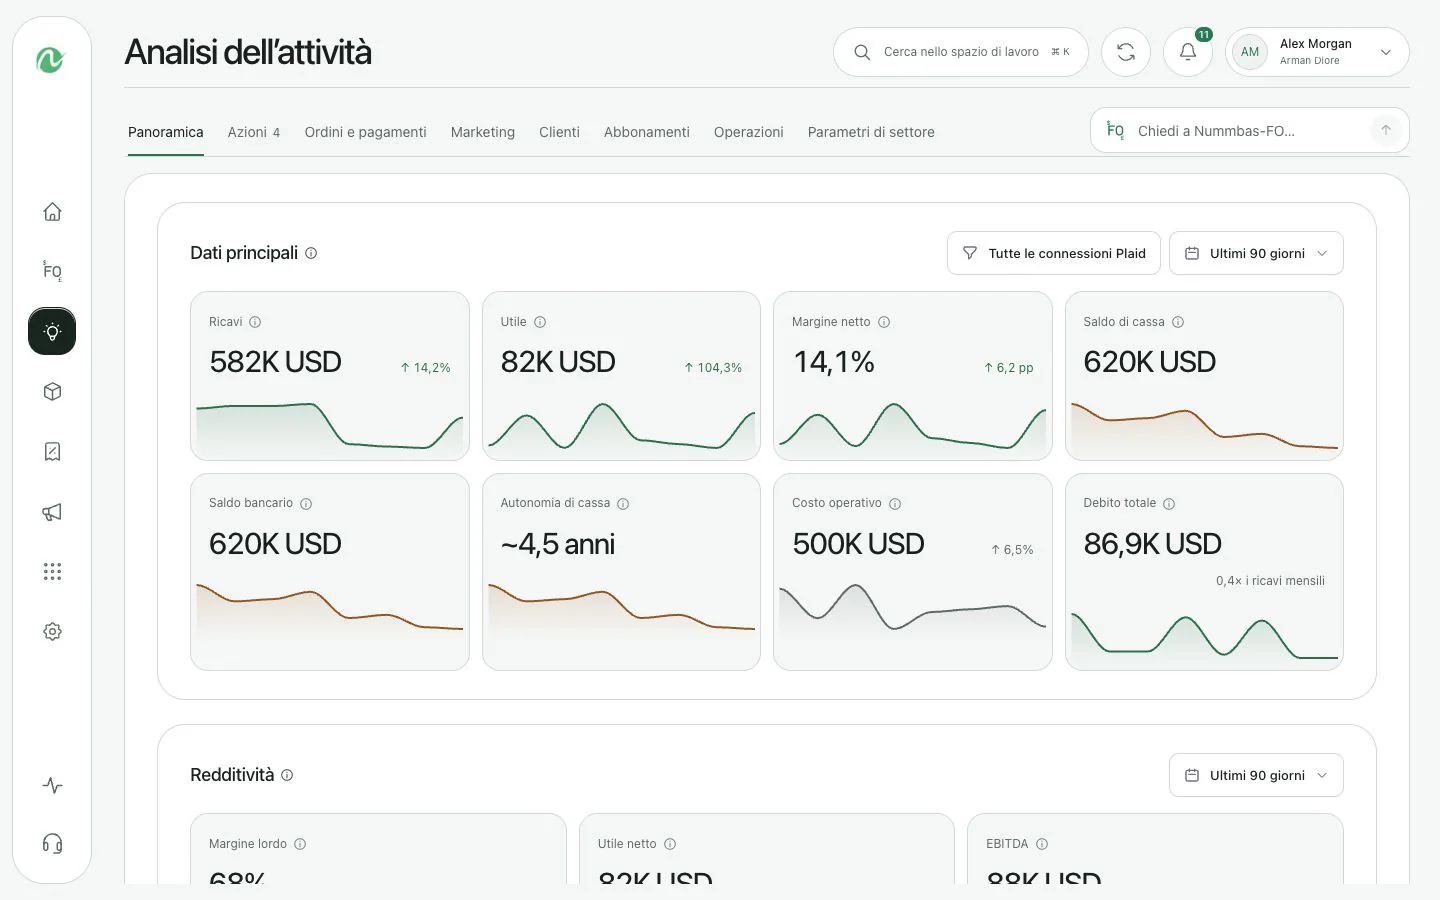Go to the Marketing tab
Viewport: 1440px width, 900px height.
[x=483, y=132]
